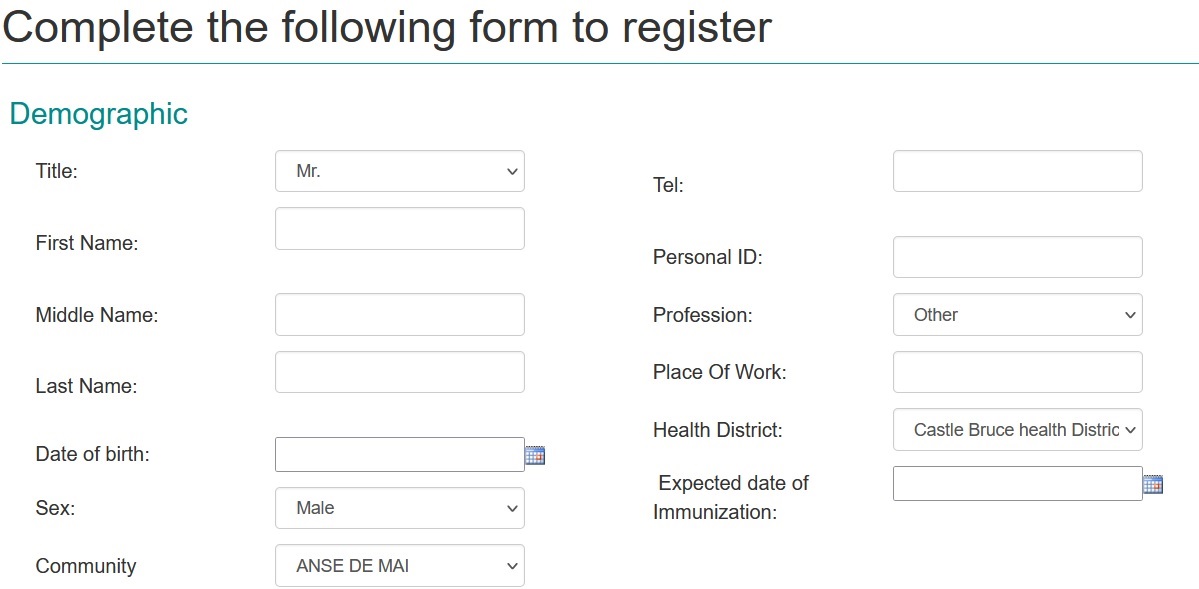The height and width of the screenshot is (589, 1199).
Task: Select the Last Name text field
Action: tap(400, 372)
